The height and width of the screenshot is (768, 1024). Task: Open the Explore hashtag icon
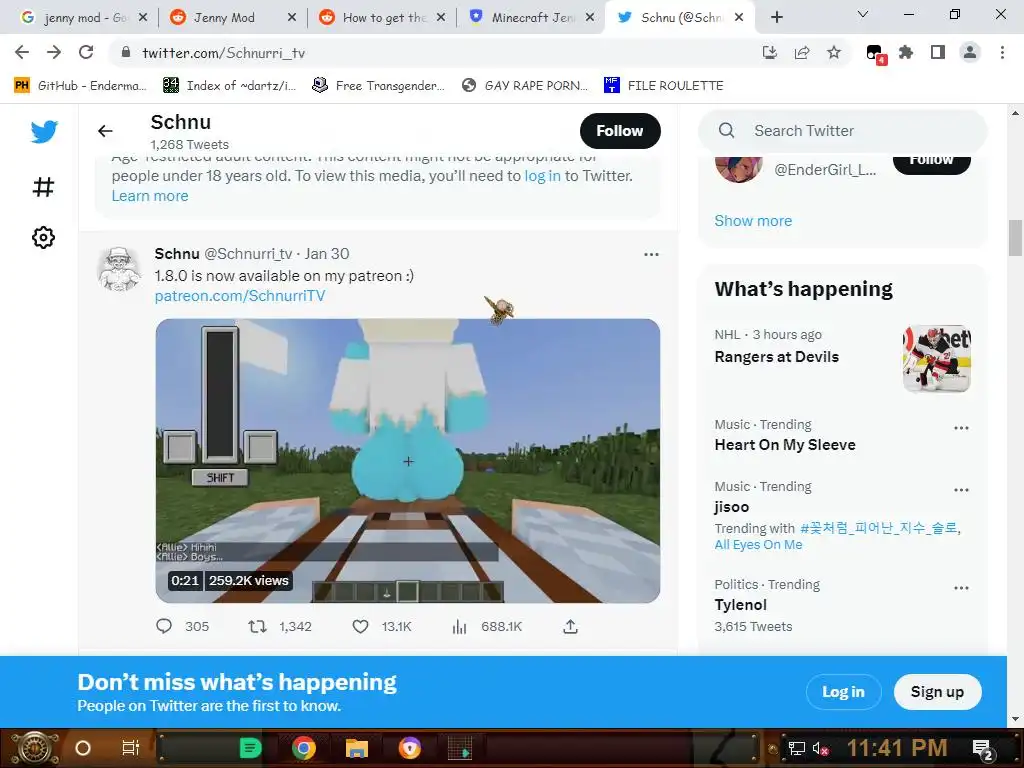click(44, 187)
